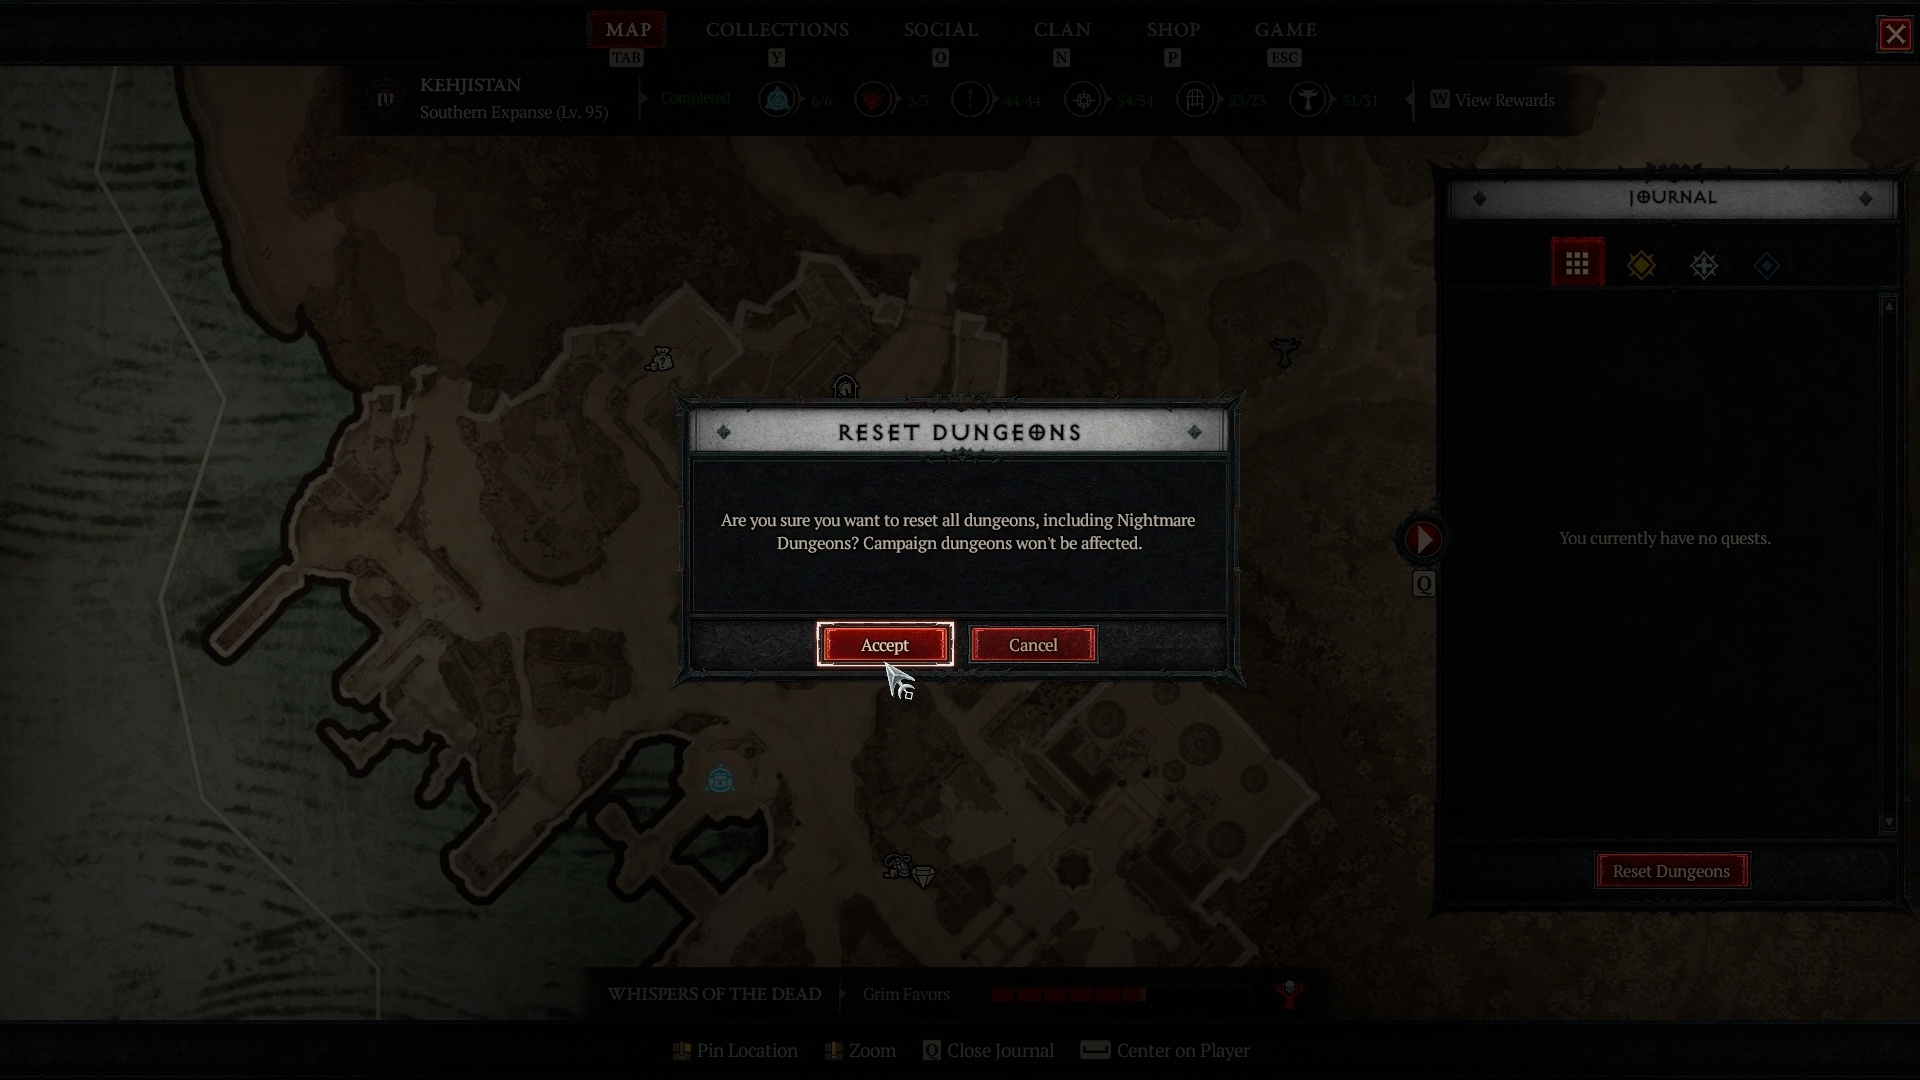The width and height of the screenshot is (1920, 1080).
Task: Open the COLLECTIONS menu tab
Action: click(777, 29)
